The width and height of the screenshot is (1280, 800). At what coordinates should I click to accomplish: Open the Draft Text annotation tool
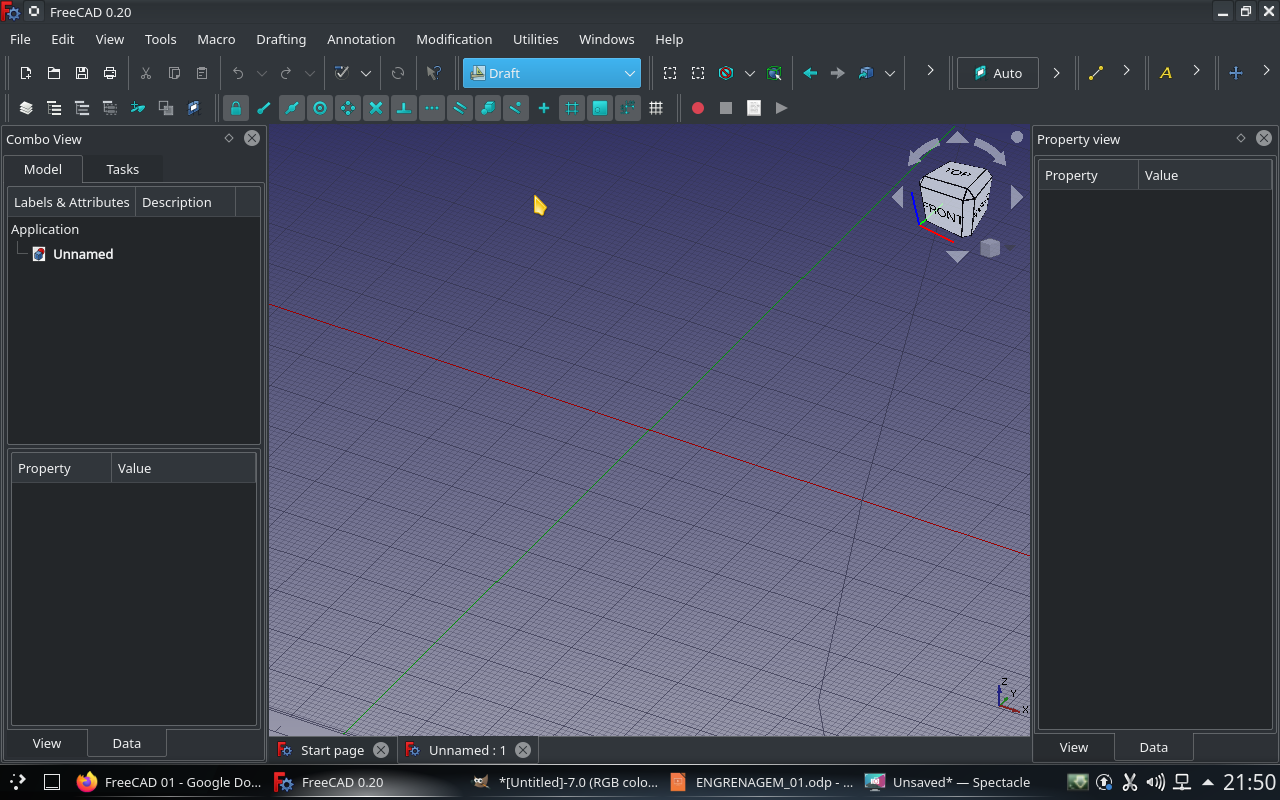click(1166, 72)
